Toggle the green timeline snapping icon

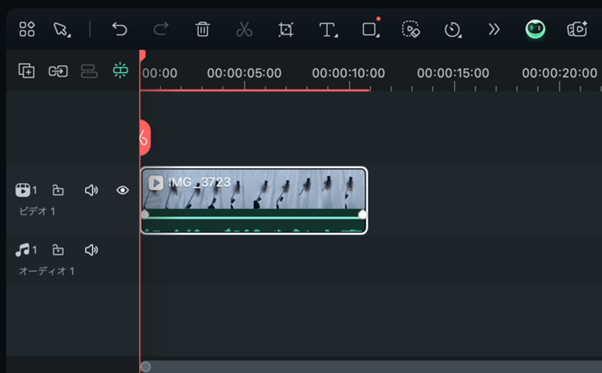pos(120,71)
